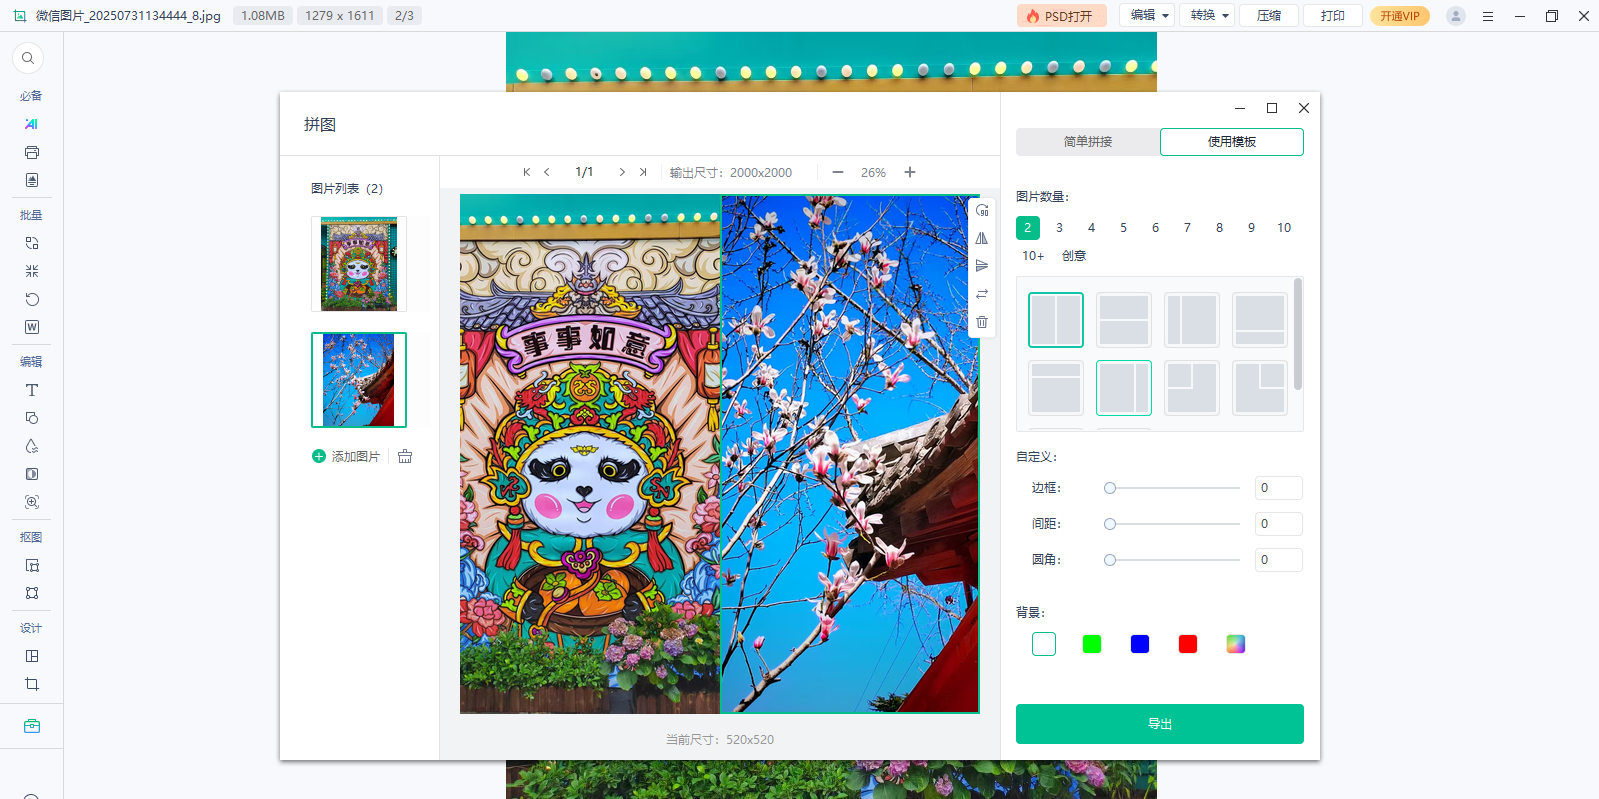Select the shapes tool icon

click(x=32, y=418)
